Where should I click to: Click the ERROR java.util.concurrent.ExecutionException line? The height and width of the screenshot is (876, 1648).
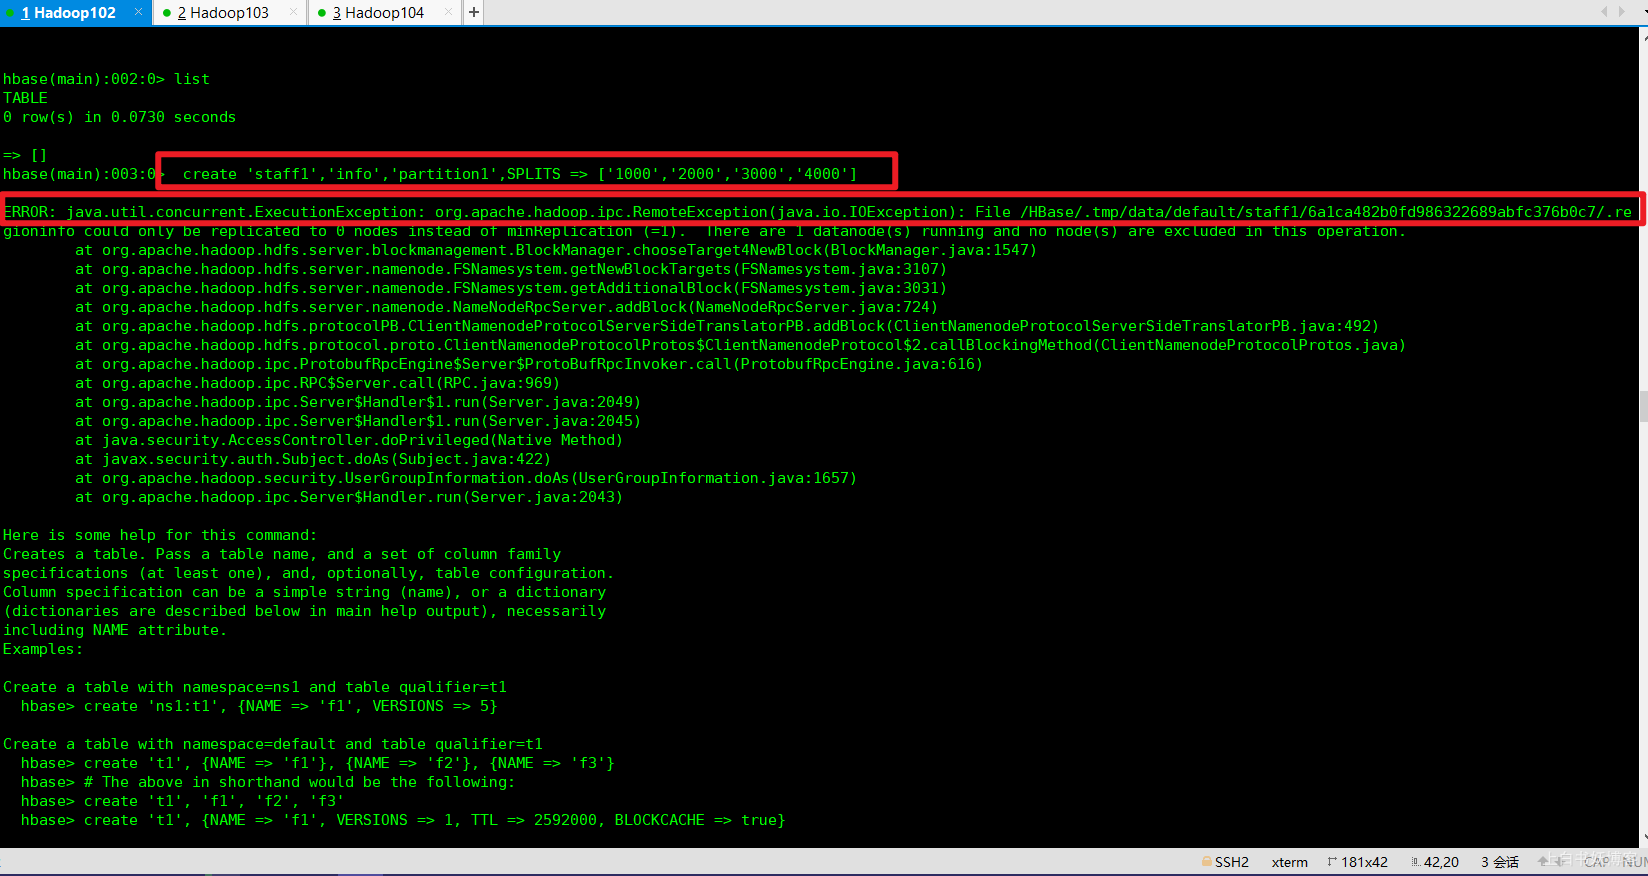pyautogui.click(x=818, y=212)
